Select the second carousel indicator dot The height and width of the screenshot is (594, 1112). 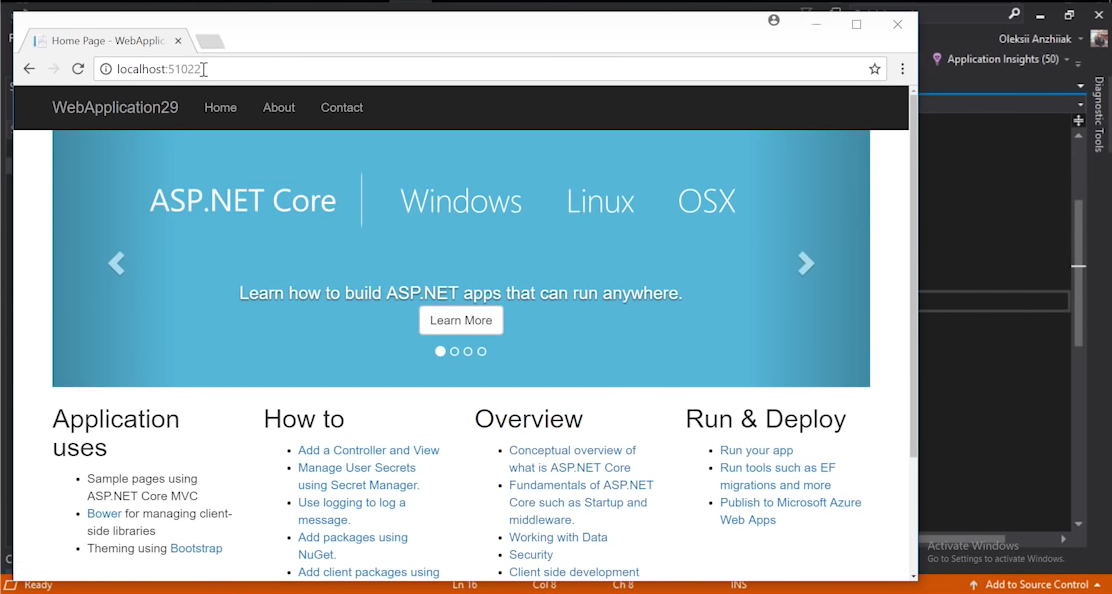click(x=455, y=352)
